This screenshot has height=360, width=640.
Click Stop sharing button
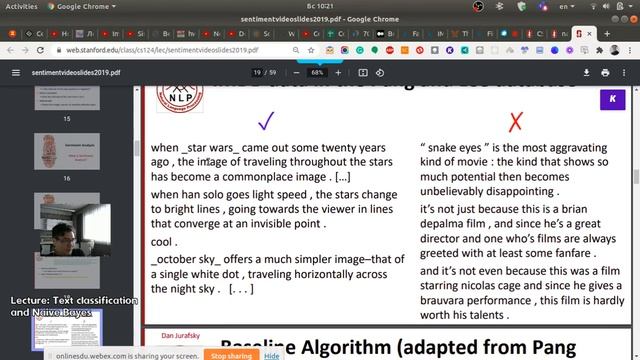[x=231, y=356]
